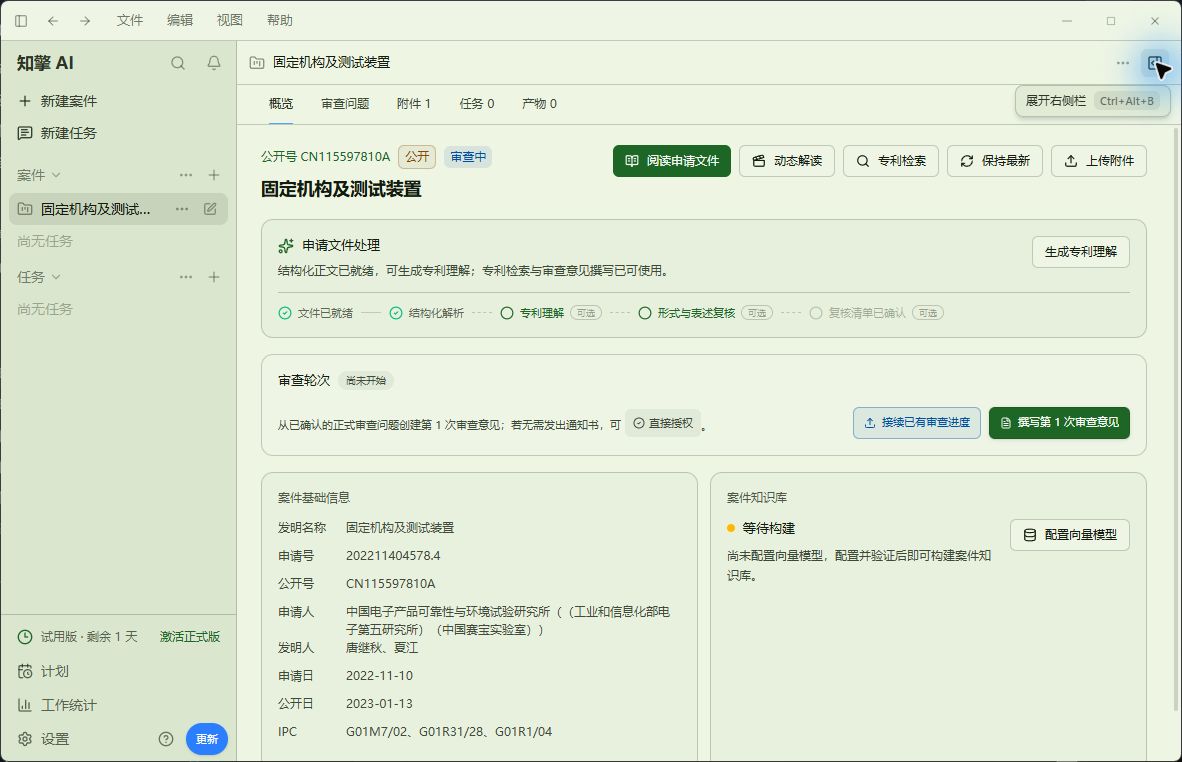Screen dimensions: 1182x762
Task: Open the 视图 menu
Action: click(230, 20)
